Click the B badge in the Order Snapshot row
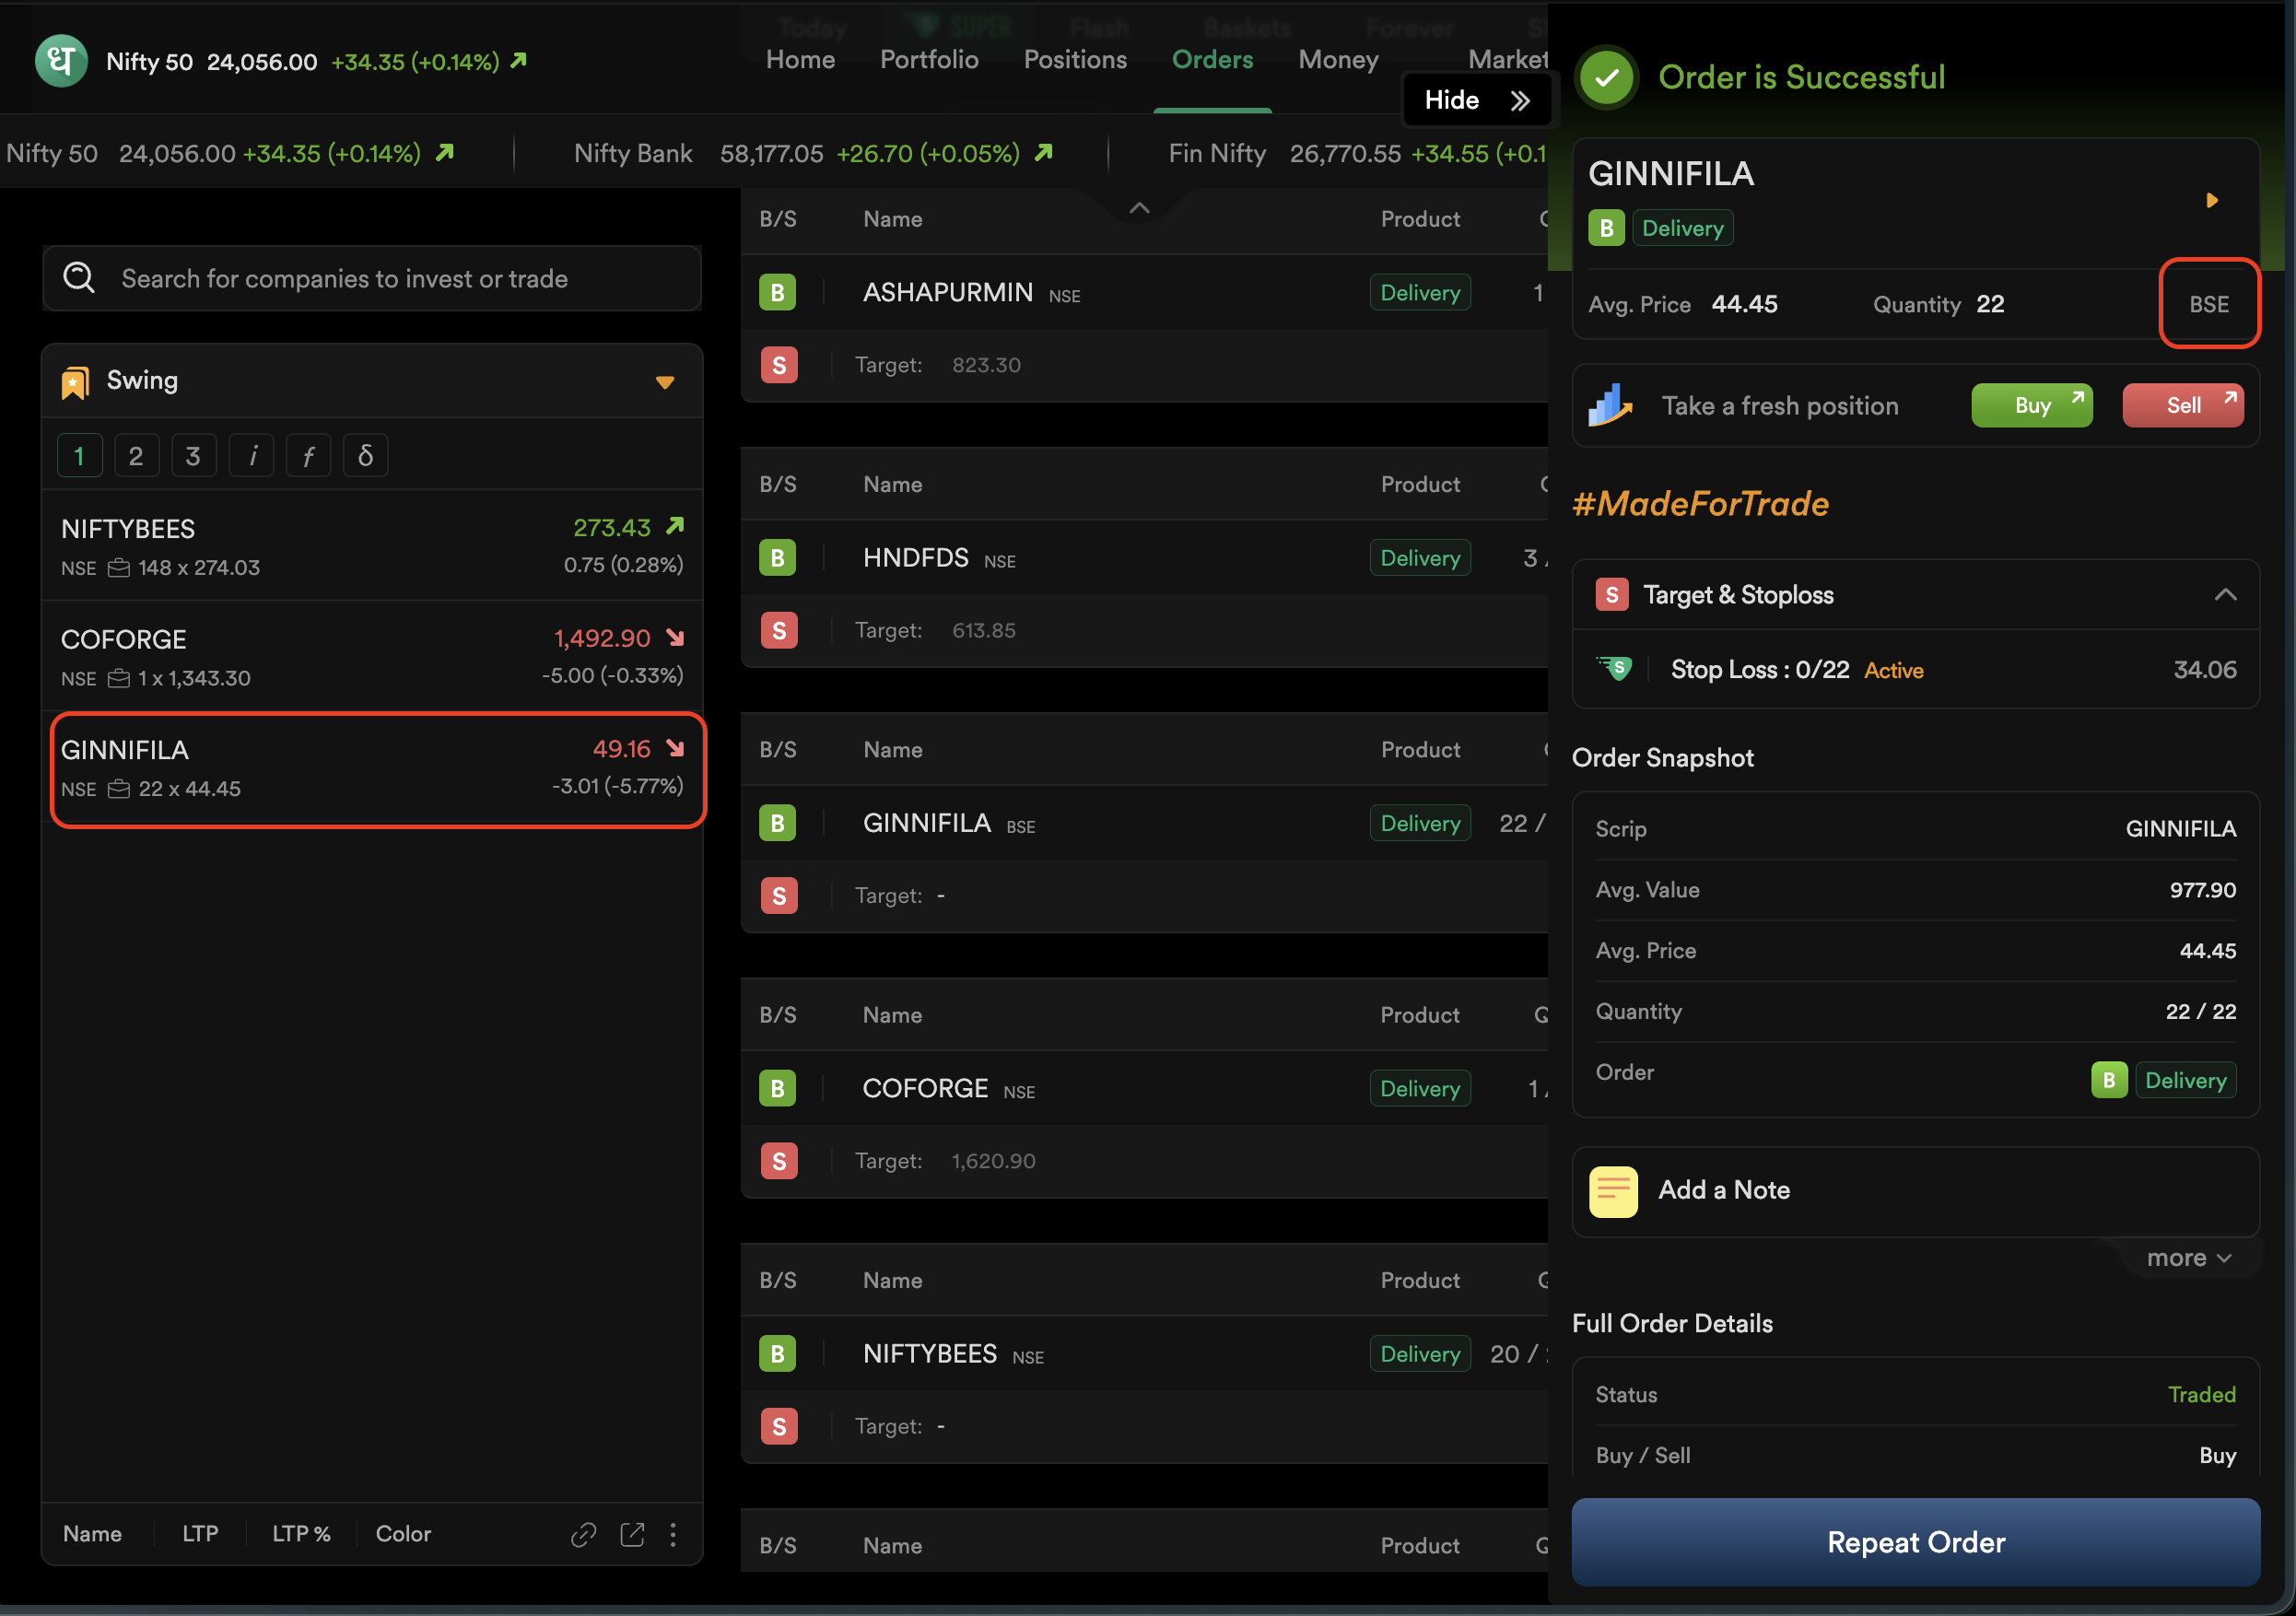 click(2109, 1080)
